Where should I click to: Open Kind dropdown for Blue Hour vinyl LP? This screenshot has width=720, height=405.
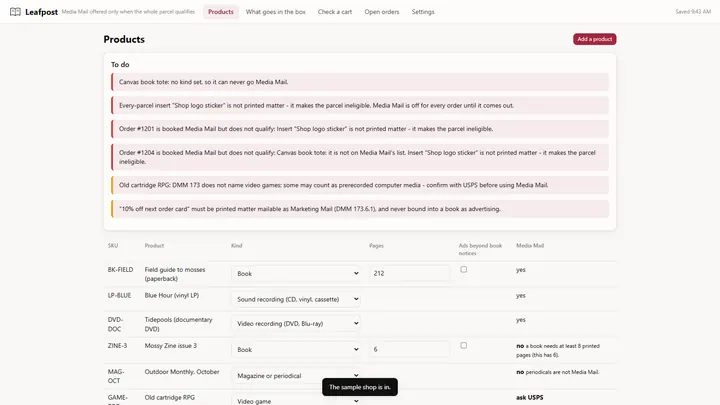[x=296, y=299]
